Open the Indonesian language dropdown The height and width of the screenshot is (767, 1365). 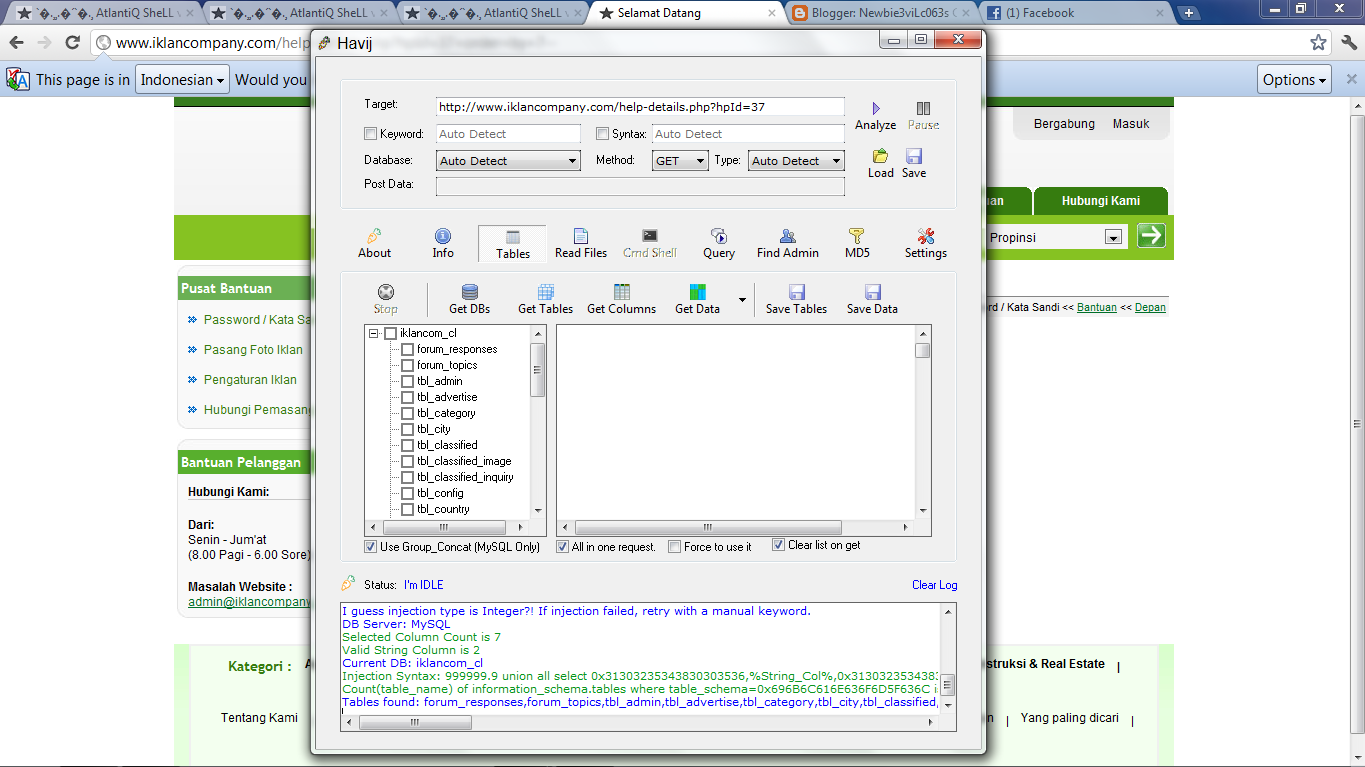pyautogui.click(x=183, y=80)
